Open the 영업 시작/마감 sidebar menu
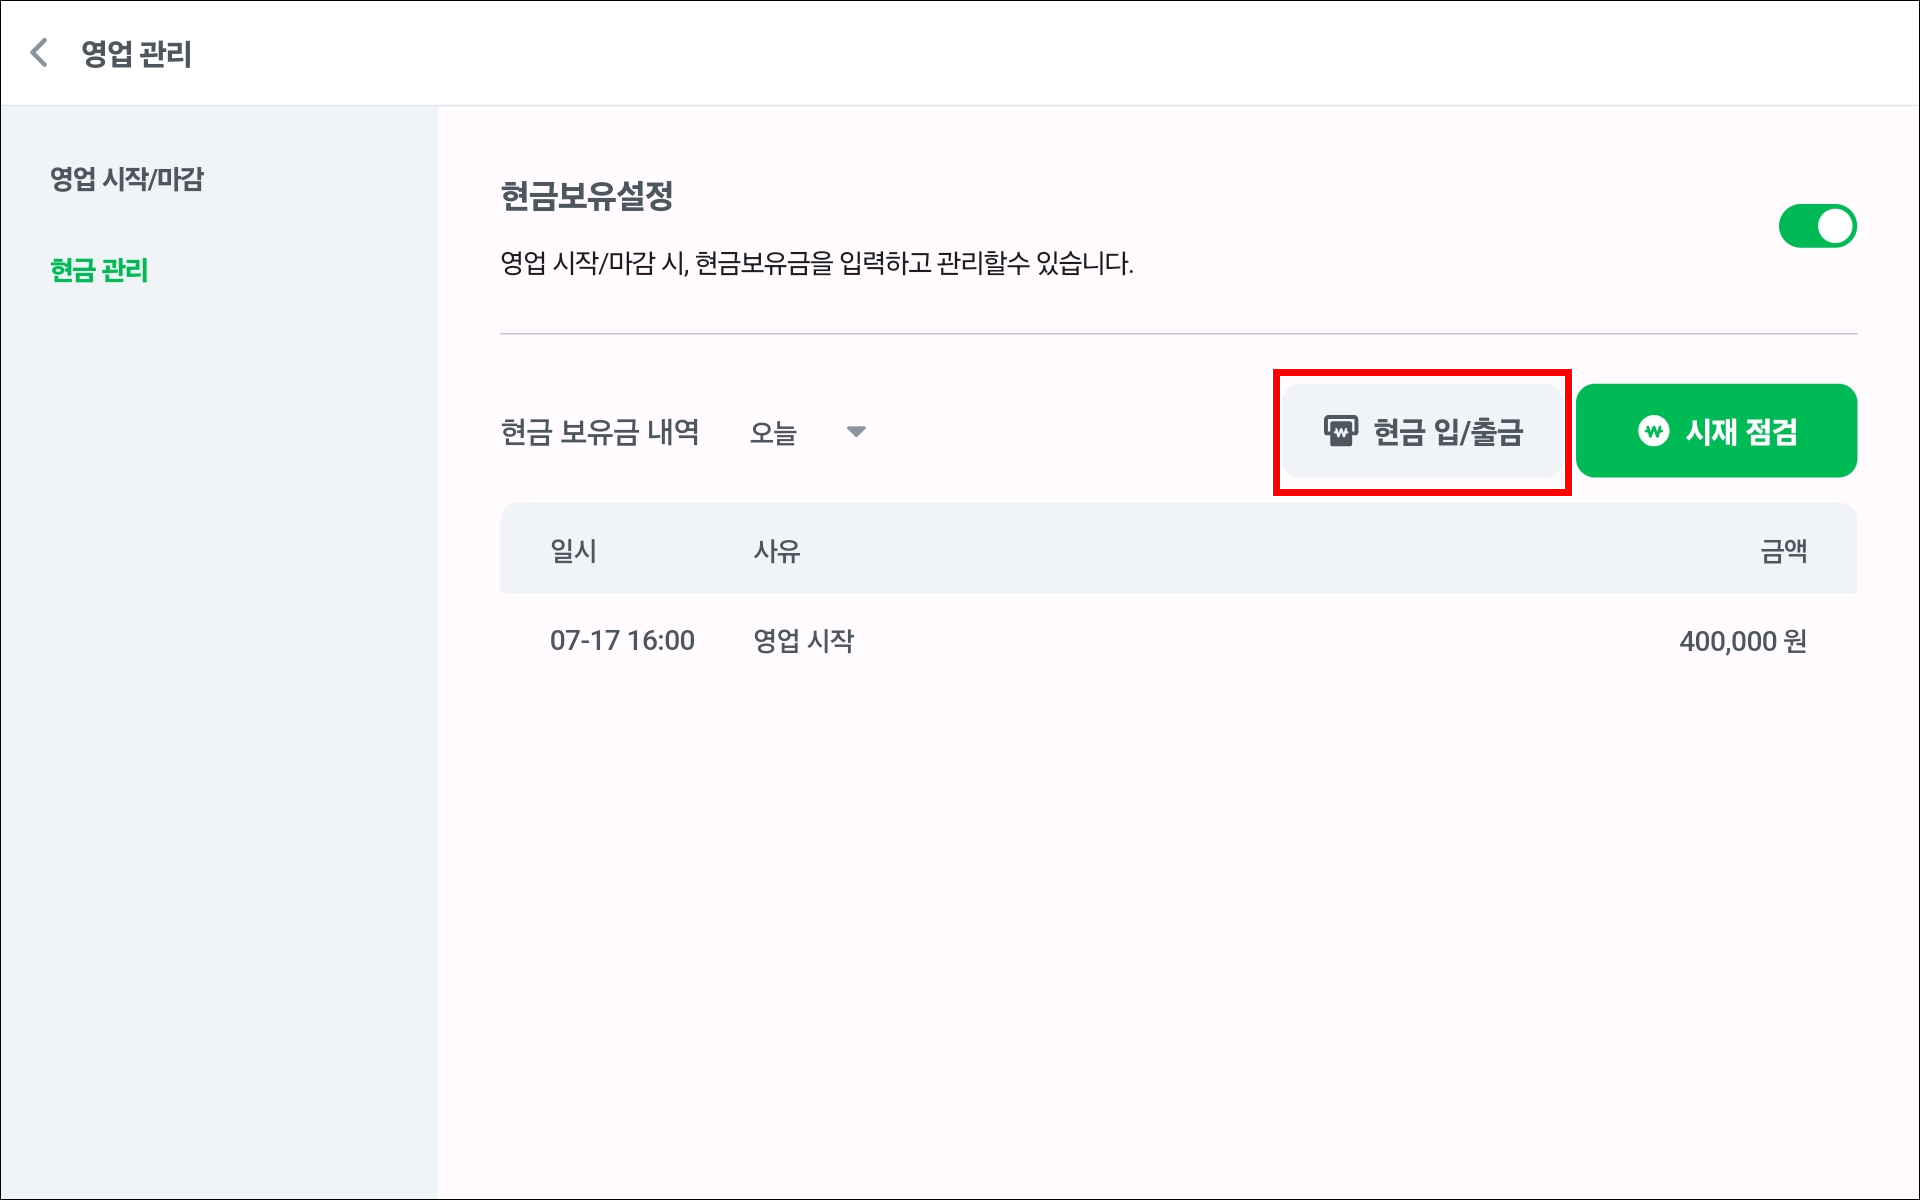The width and height of the screenshot is (1920, 1200). tap(127, 179)
